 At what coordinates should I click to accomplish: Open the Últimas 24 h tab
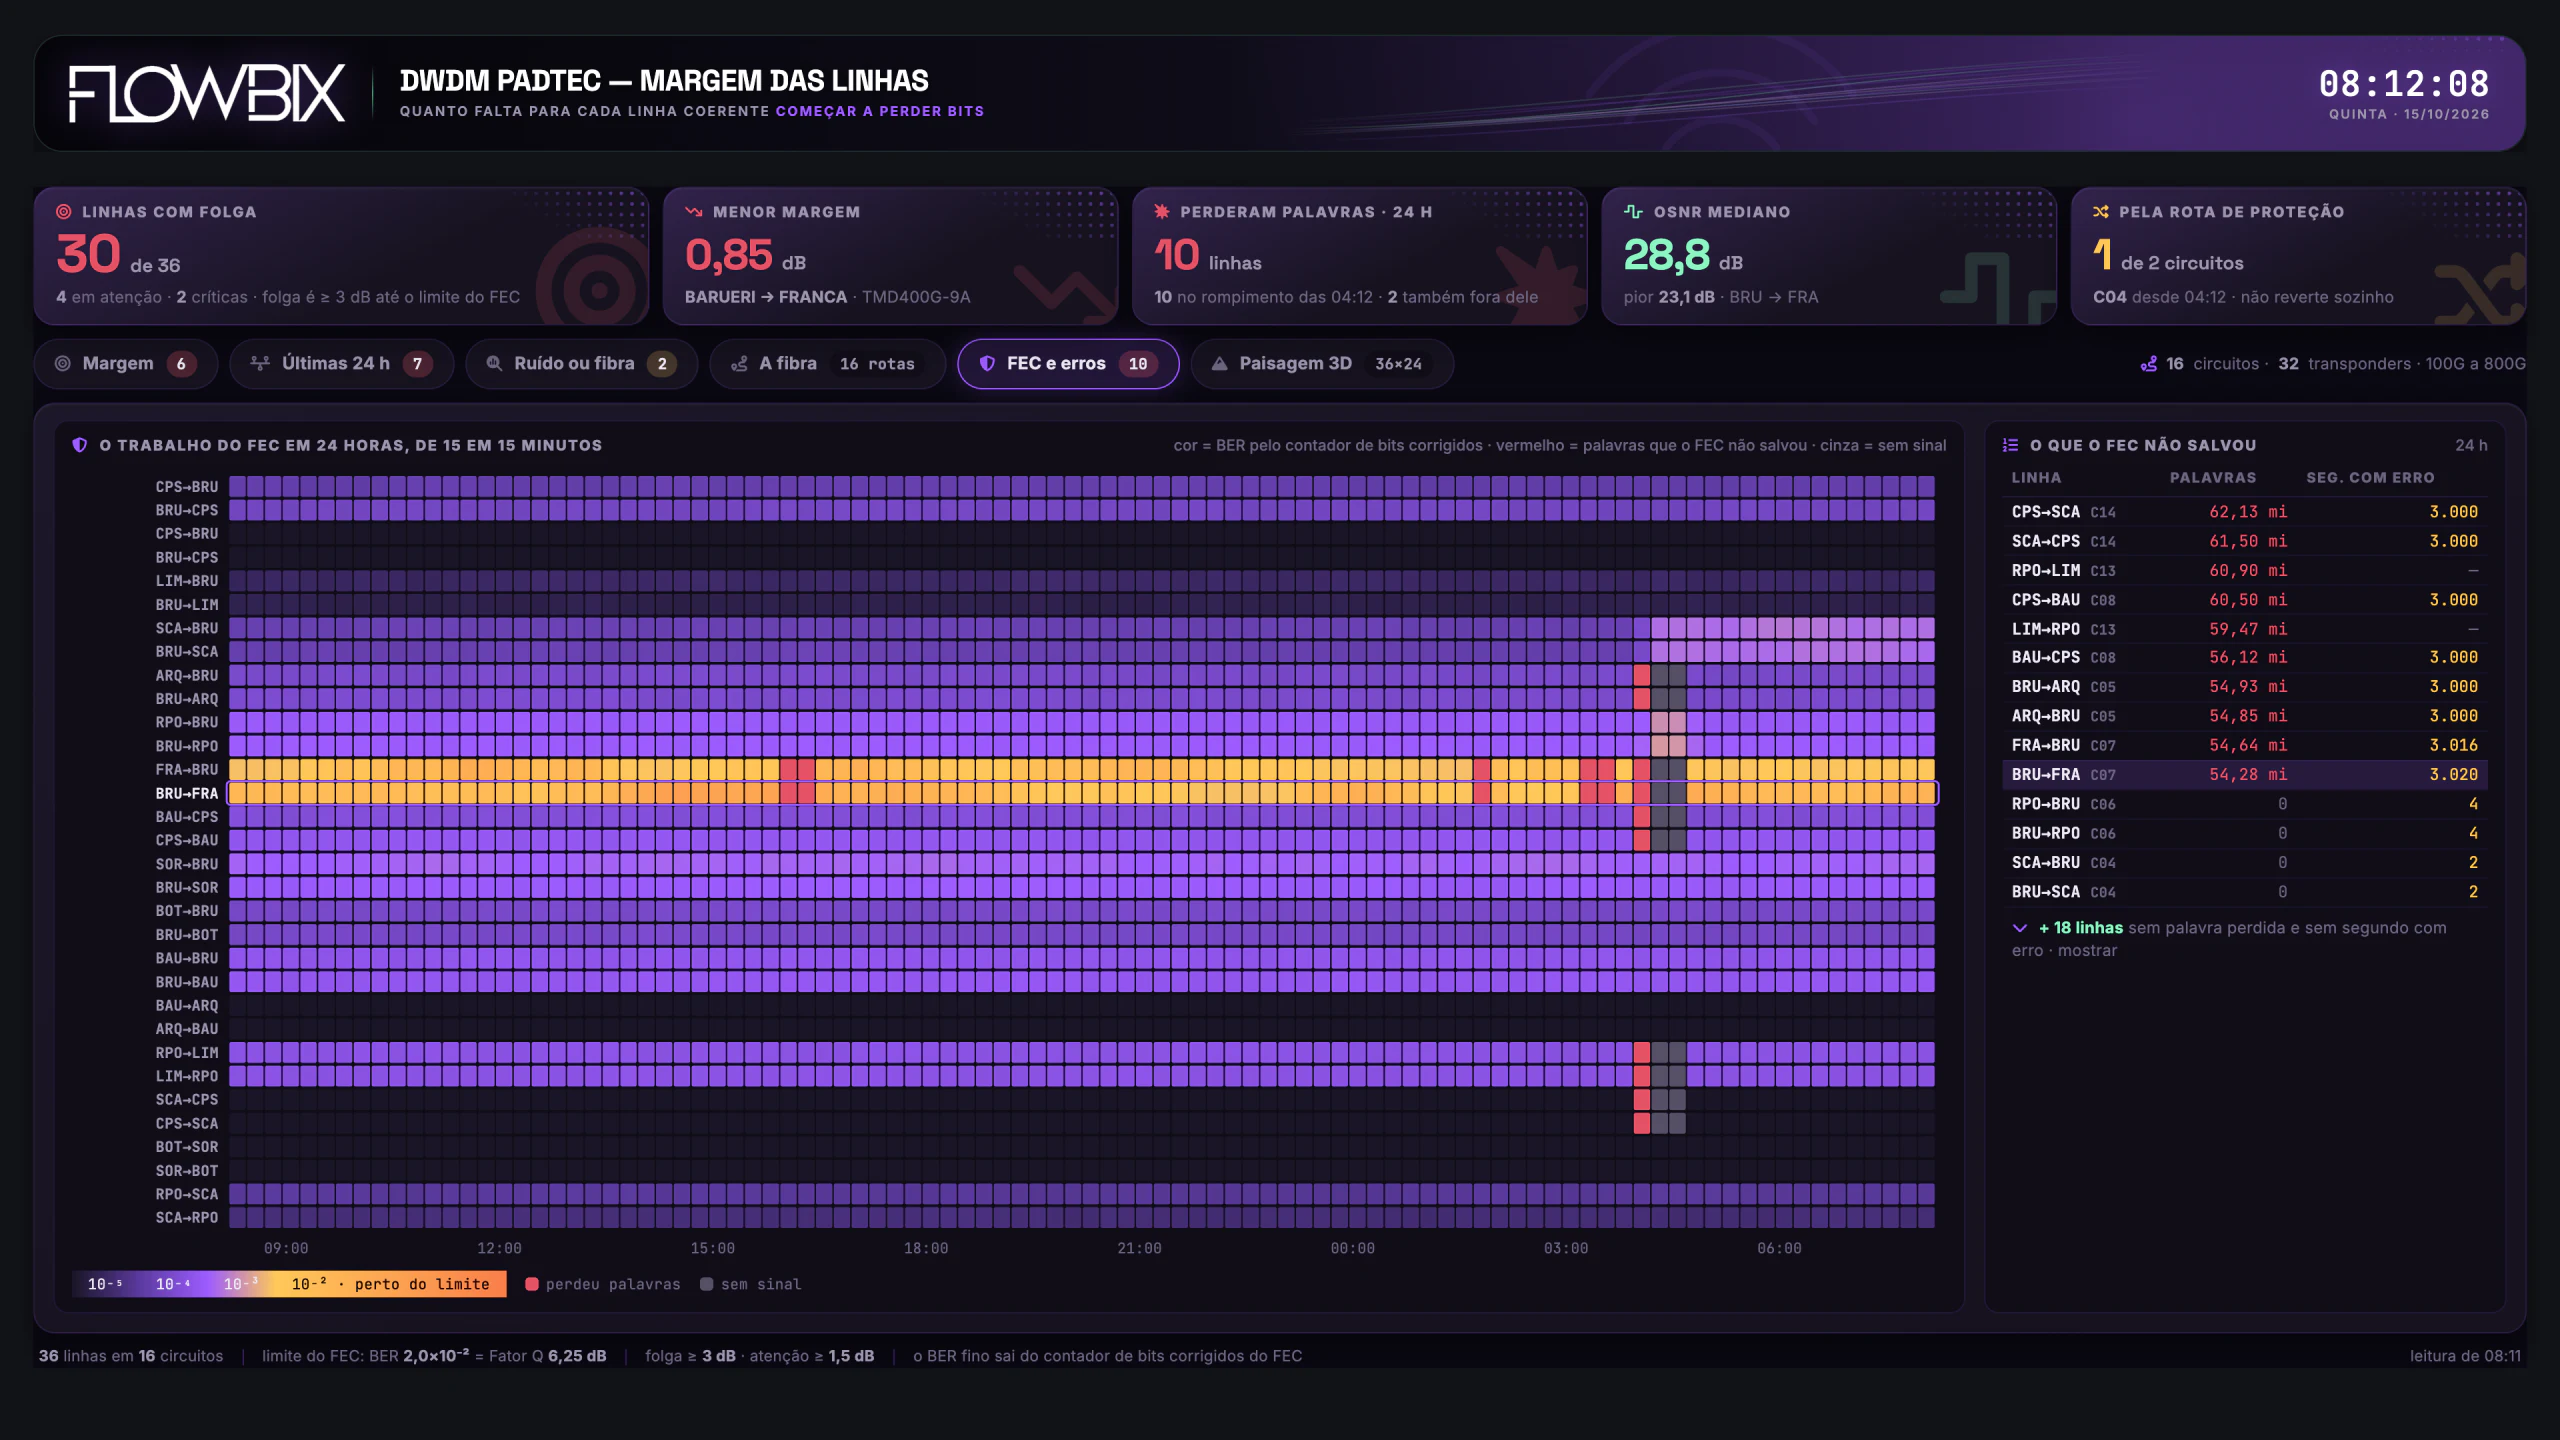click(341, 364)
